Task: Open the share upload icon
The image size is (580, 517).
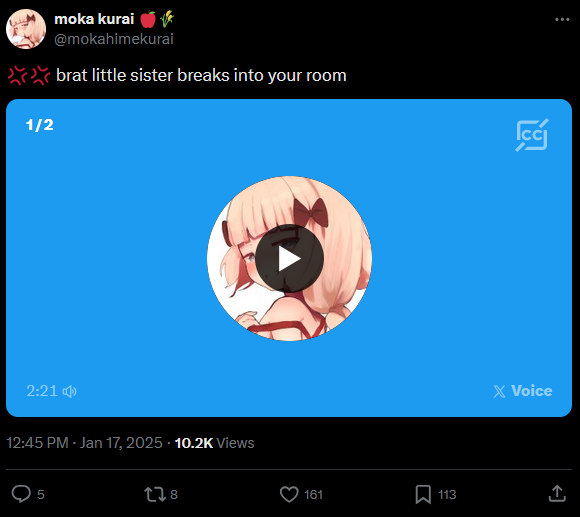Action: (x=557, y=494)
